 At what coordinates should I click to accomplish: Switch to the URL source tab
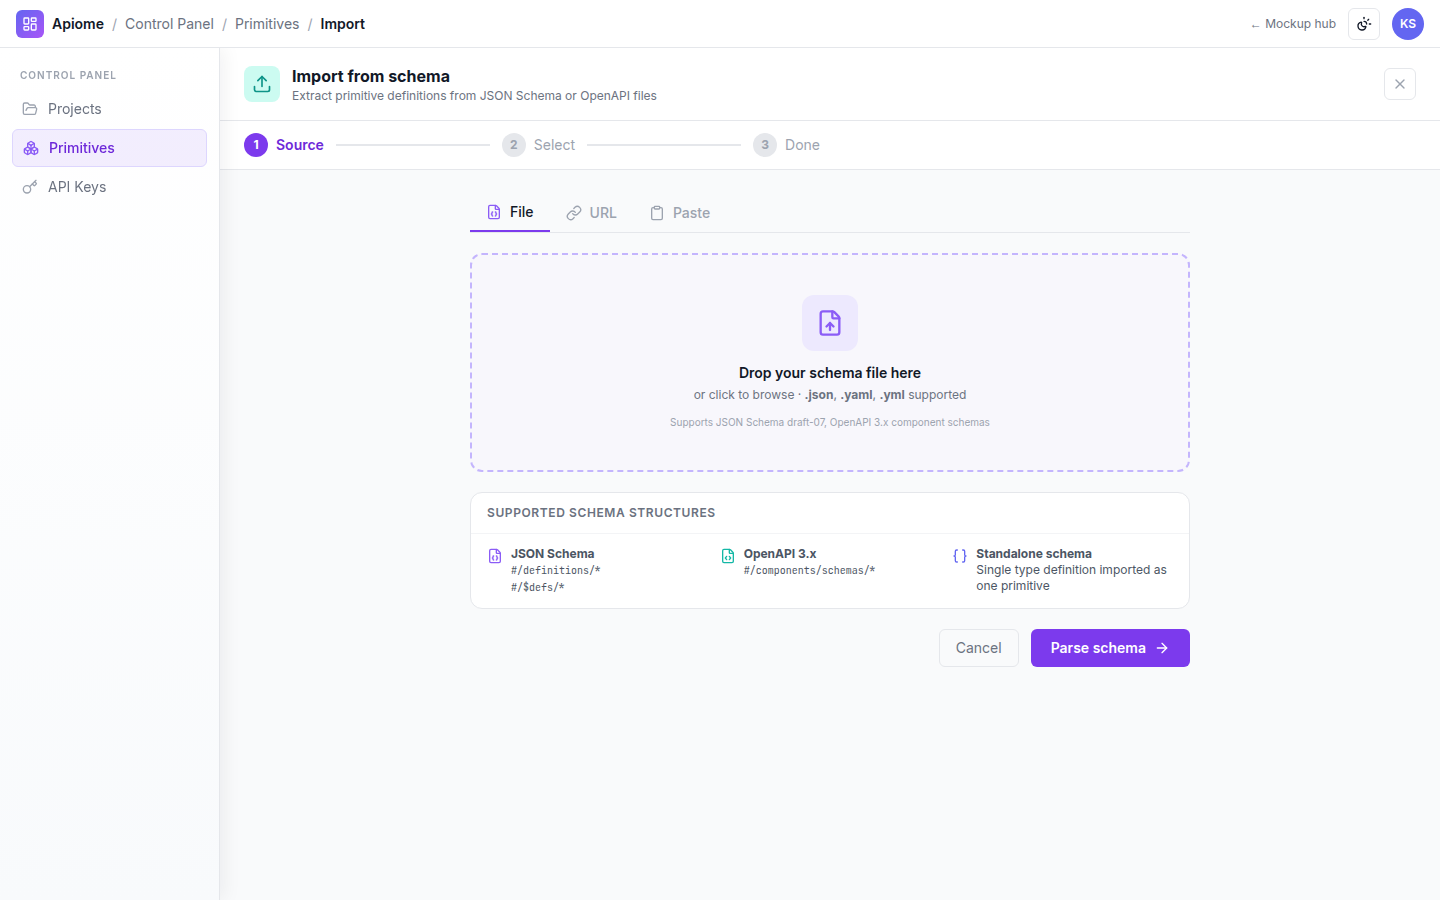coord(591,213)
